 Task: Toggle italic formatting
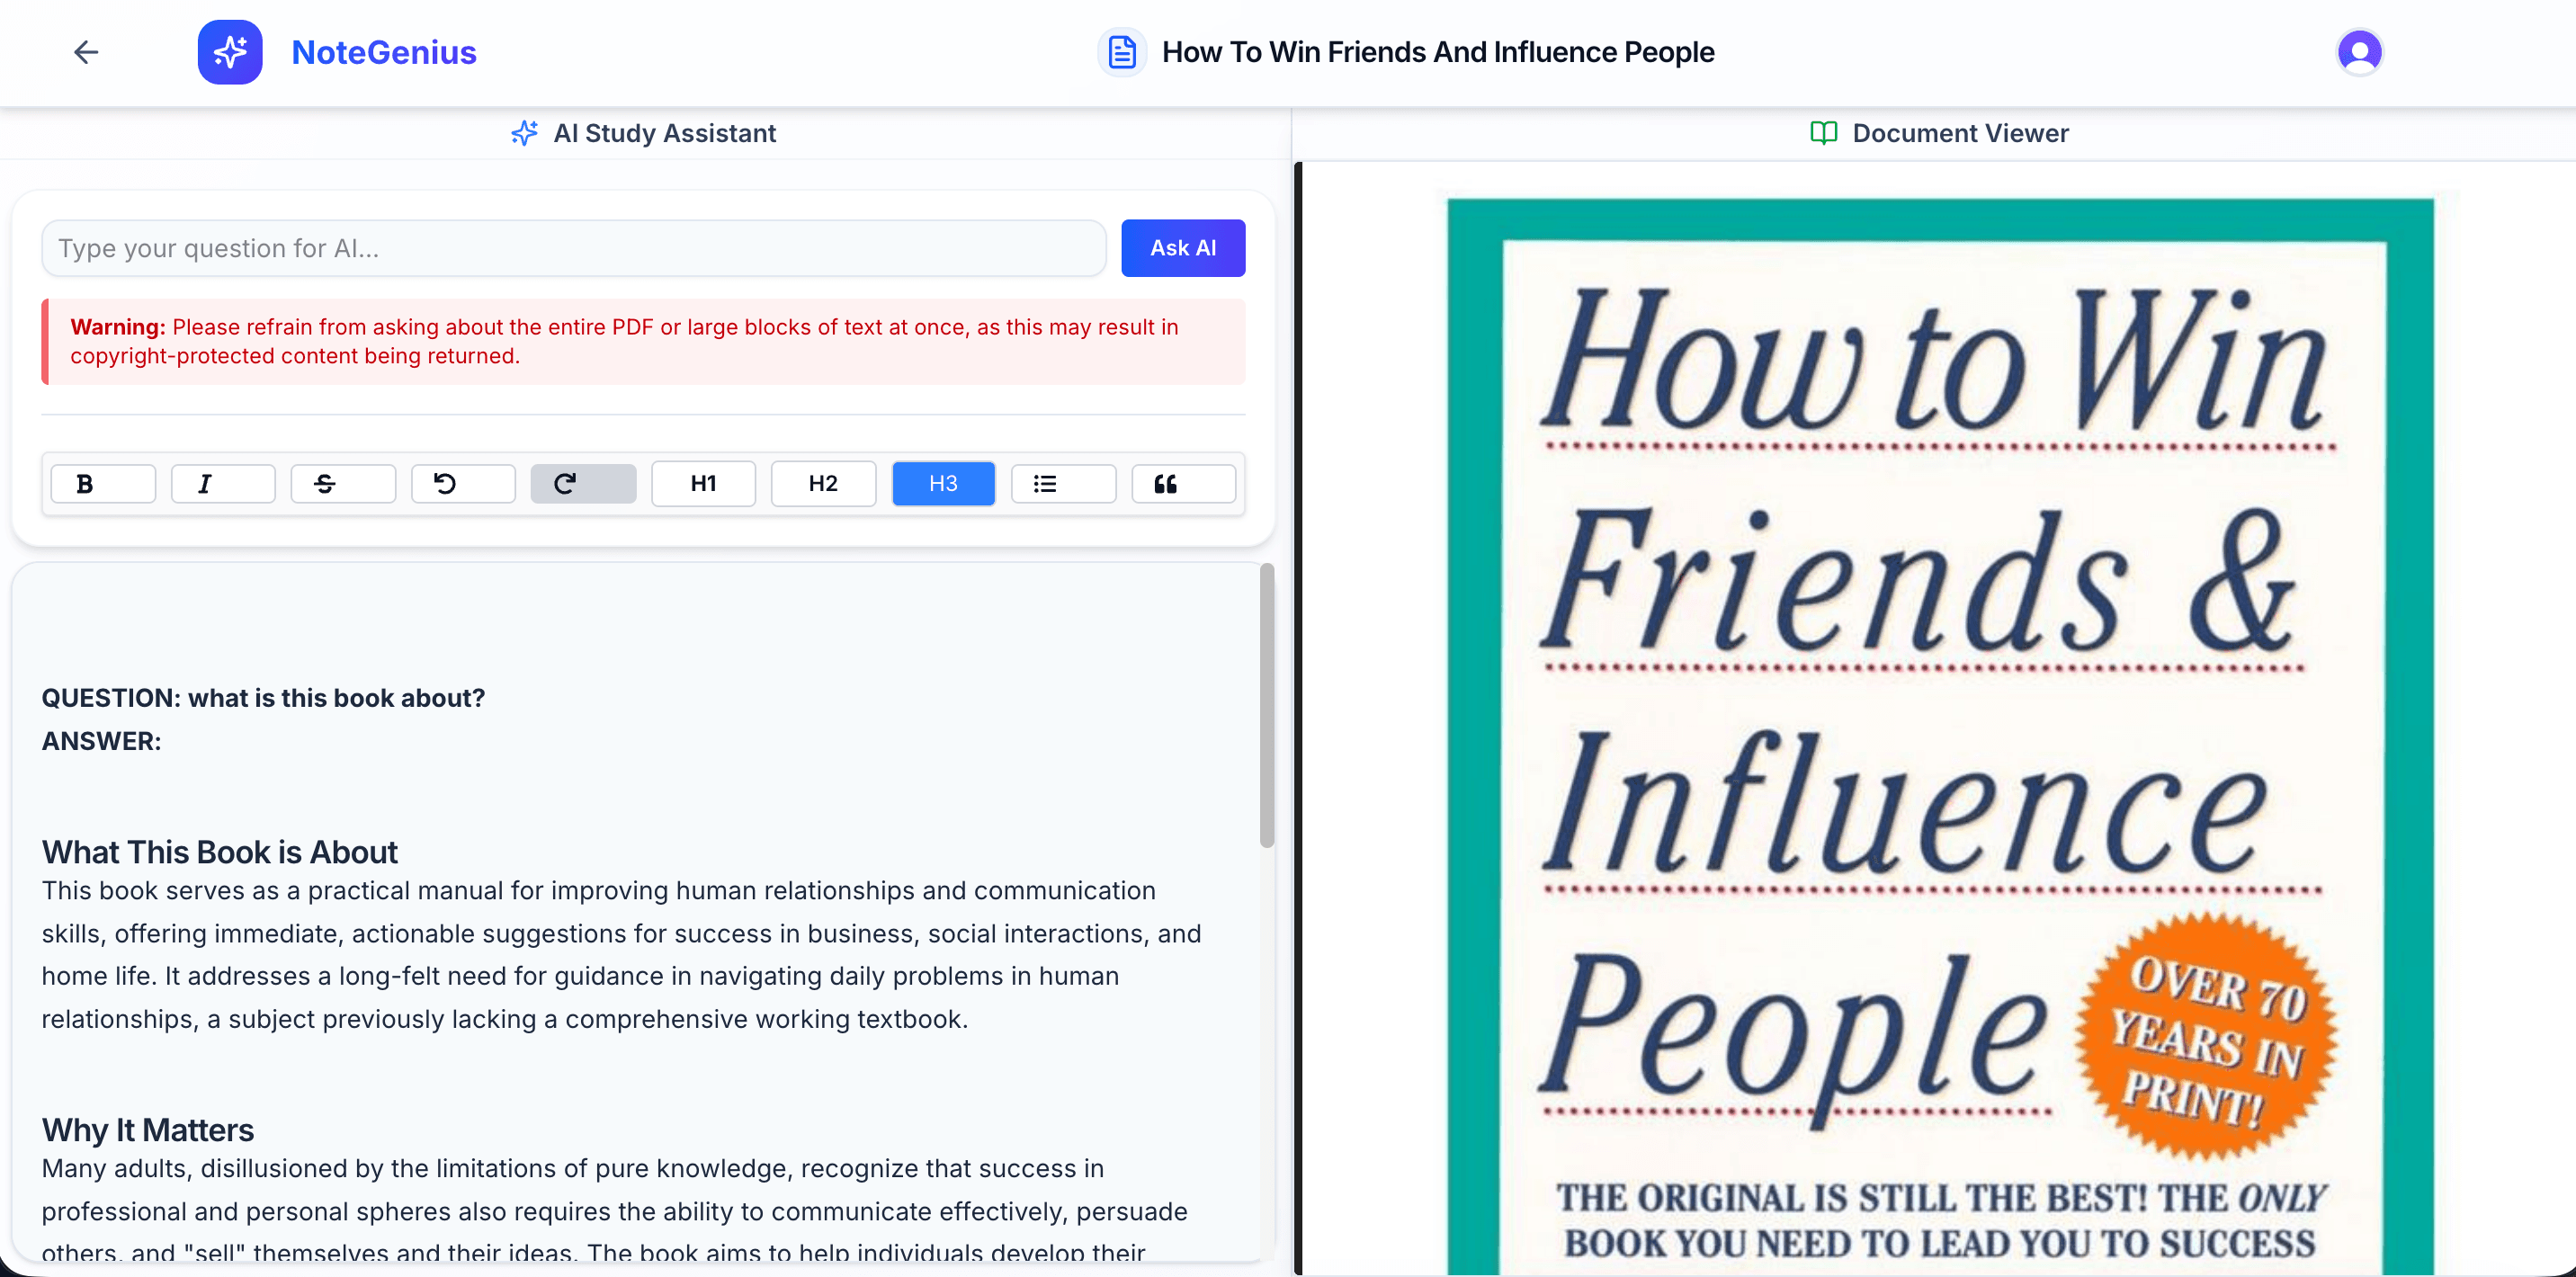(x=223, y=484)
